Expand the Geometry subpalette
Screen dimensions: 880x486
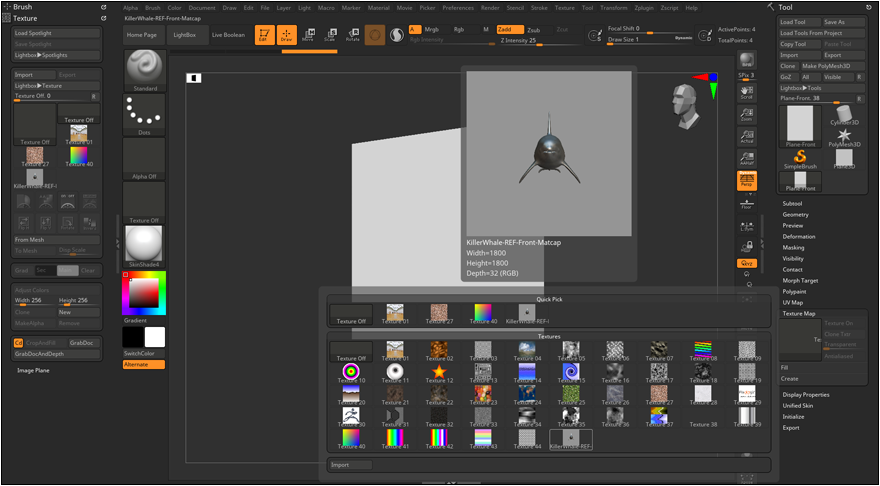[x=796, y=215]
